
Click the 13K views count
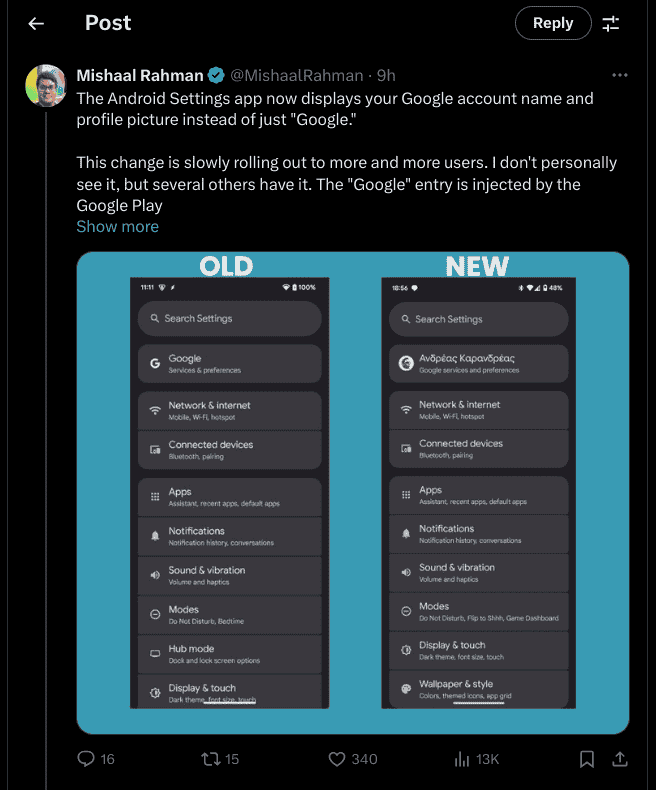(x=487, y=759)
